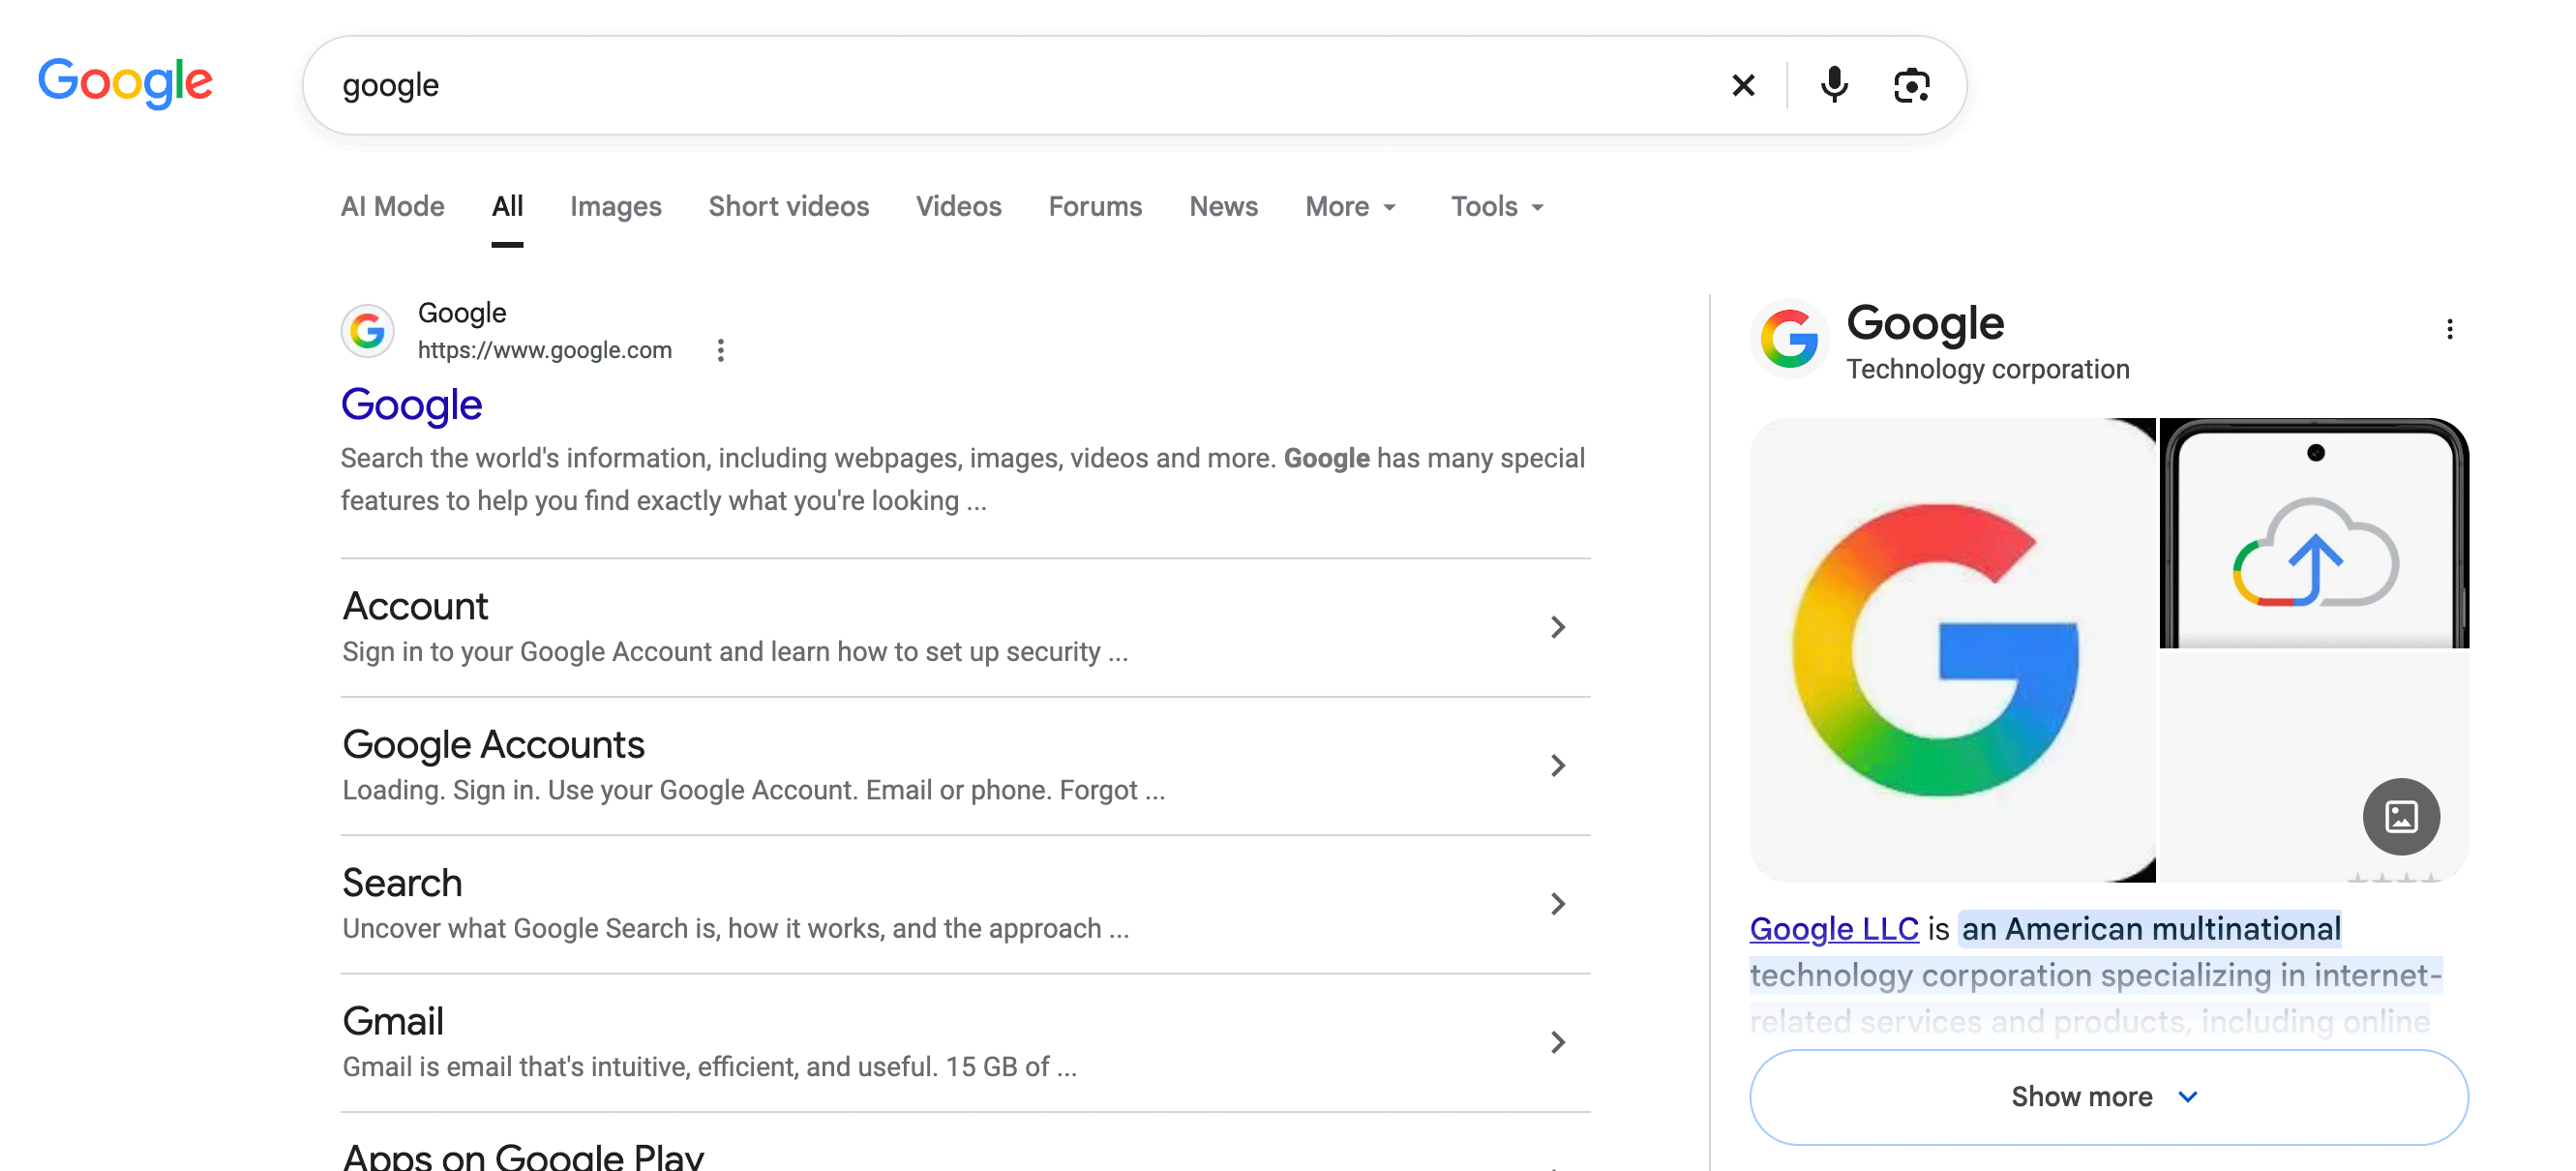Click the Apps on Google Play sitelink
This screenshot has width=2576, height=1171.
pos(523,1156)
